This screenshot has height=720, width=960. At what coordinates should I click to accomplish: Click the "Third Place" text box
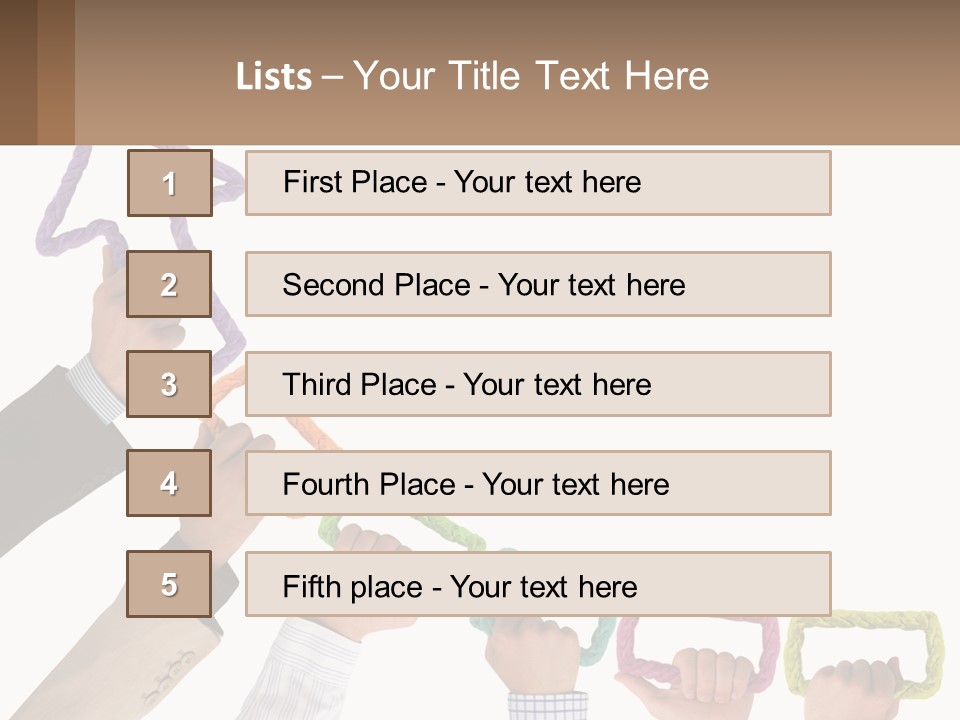tap(538, 384)
